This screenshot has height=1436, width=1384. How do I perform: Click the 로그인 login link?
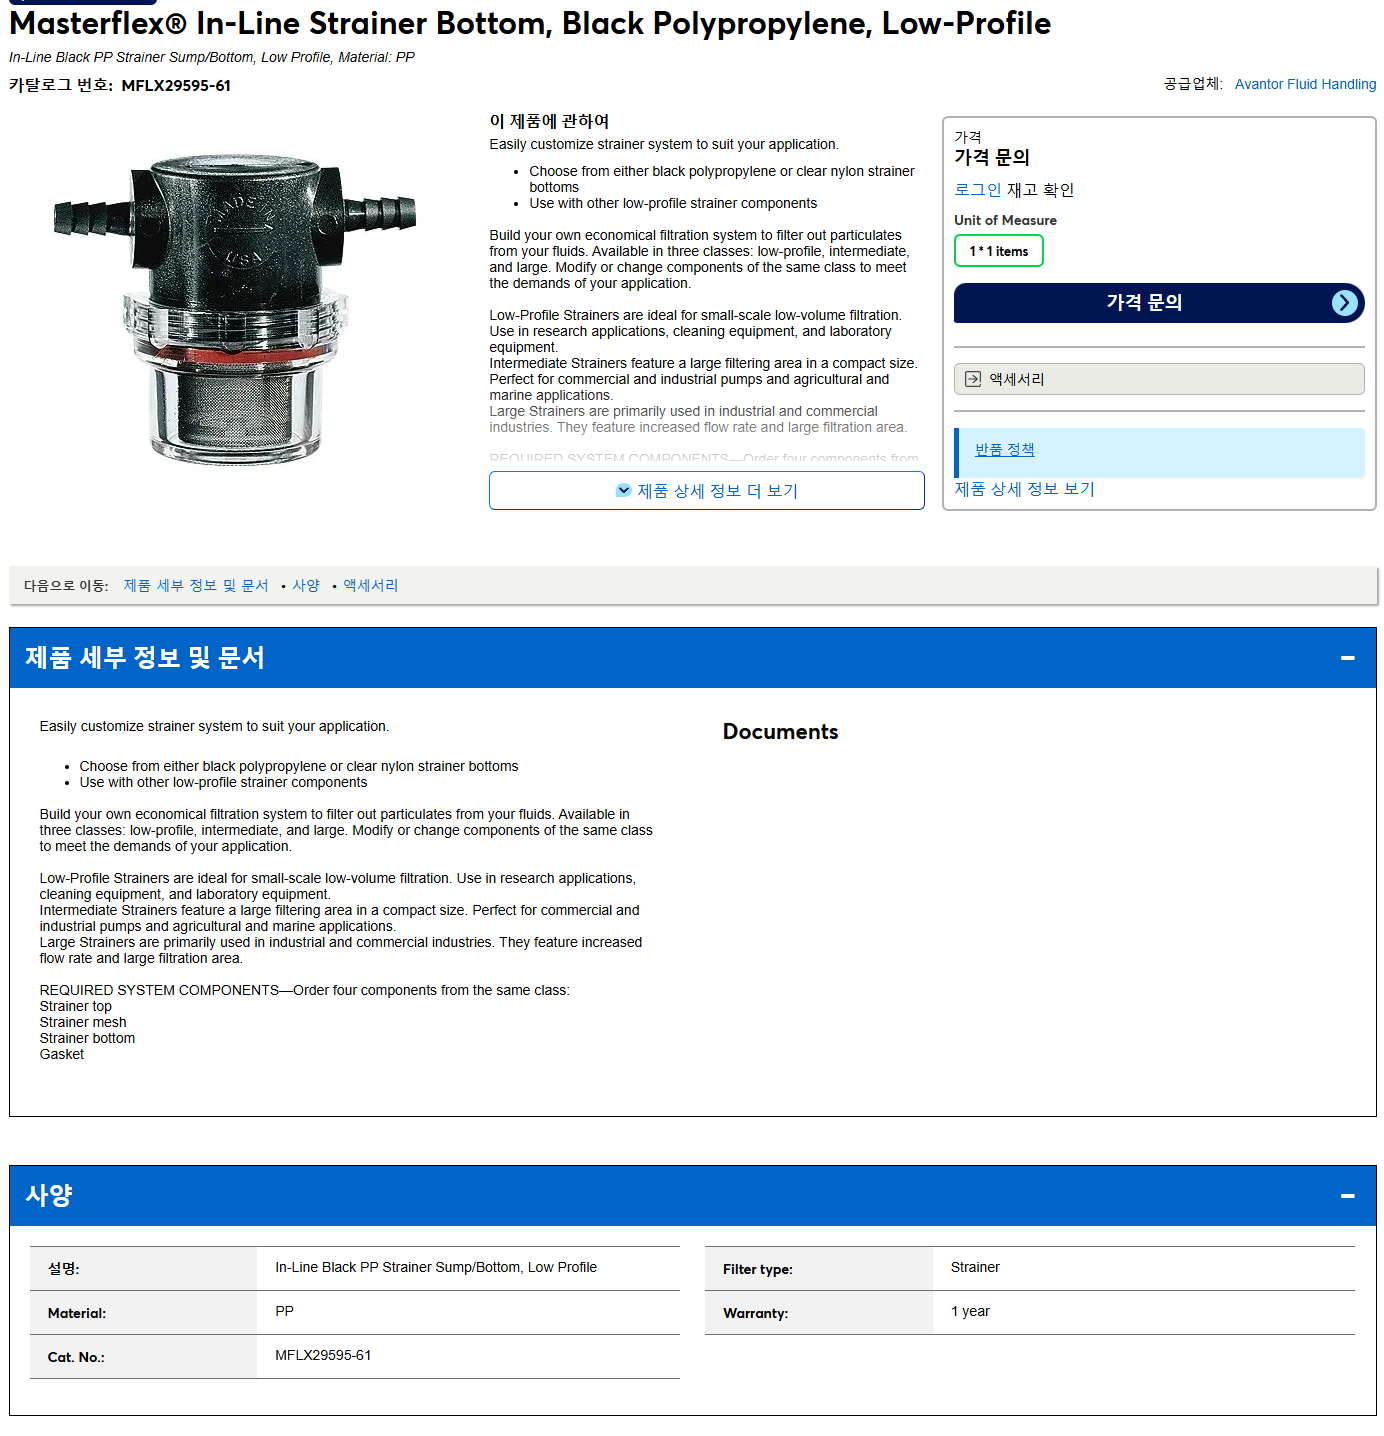pyautogui.click(x=977, y=190)
